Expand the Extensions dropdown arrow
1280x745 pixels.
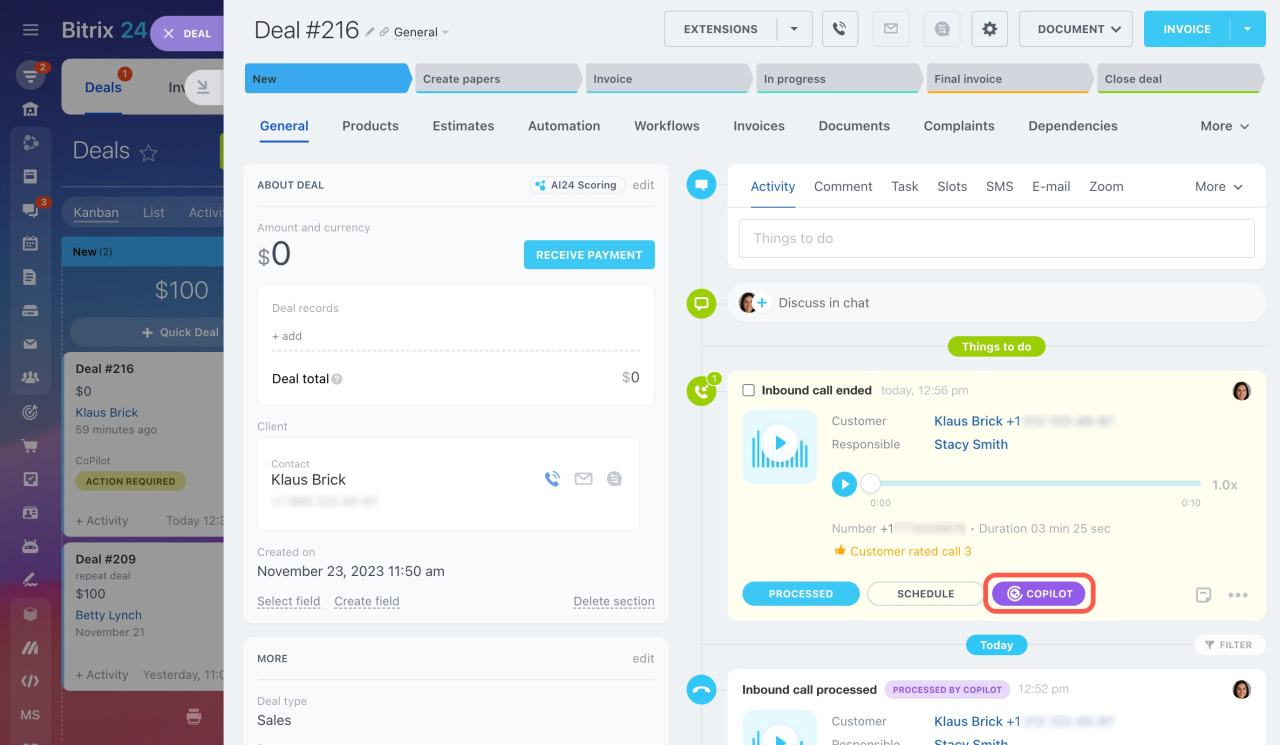click(x=794, y=29)
